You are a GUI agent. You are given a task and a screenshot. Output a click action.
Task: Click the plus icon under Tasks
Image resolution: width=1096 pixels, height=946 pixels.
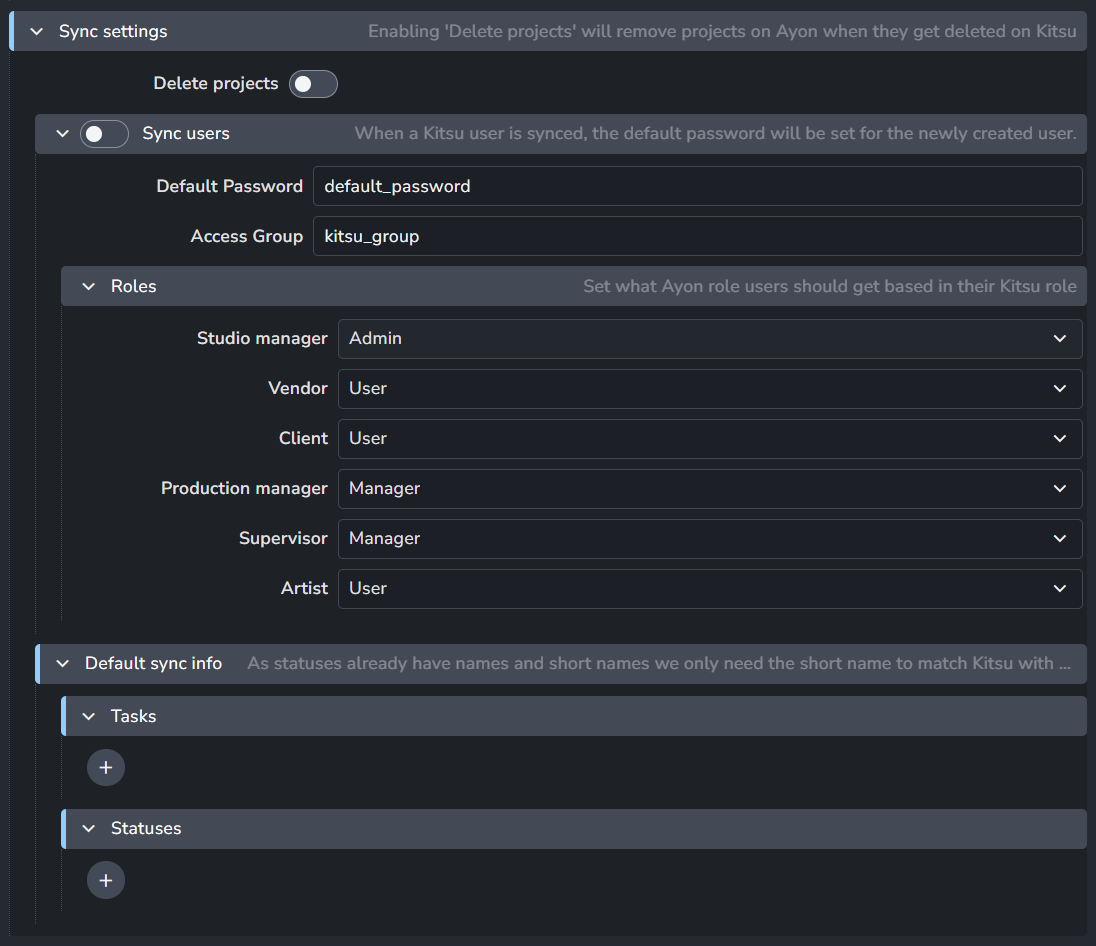[x=106, y=768]
